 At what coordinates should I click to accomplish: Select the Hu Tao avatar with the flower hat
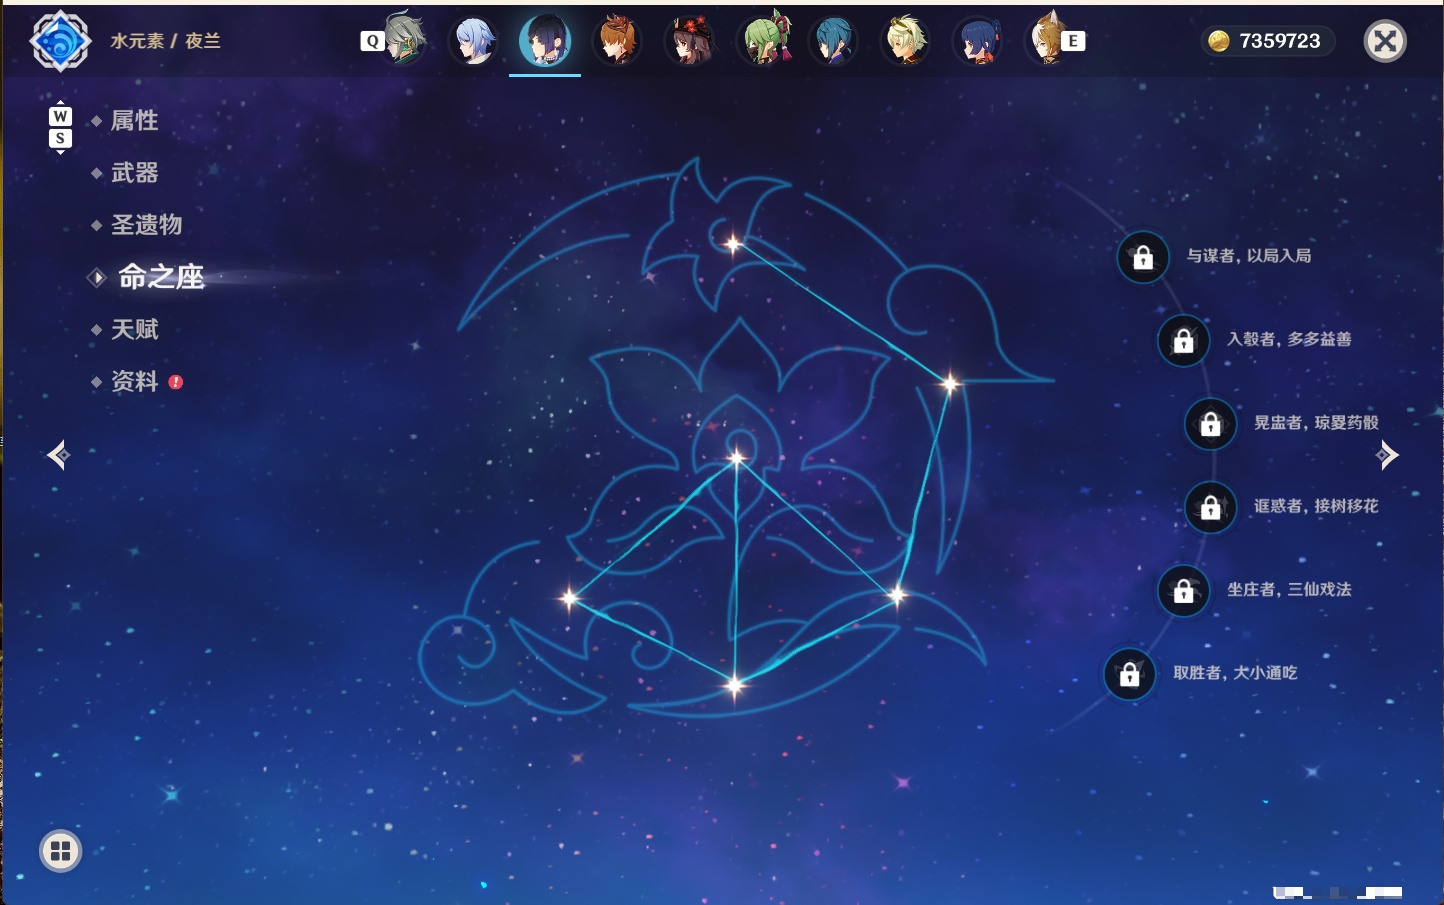pos(689,41)
